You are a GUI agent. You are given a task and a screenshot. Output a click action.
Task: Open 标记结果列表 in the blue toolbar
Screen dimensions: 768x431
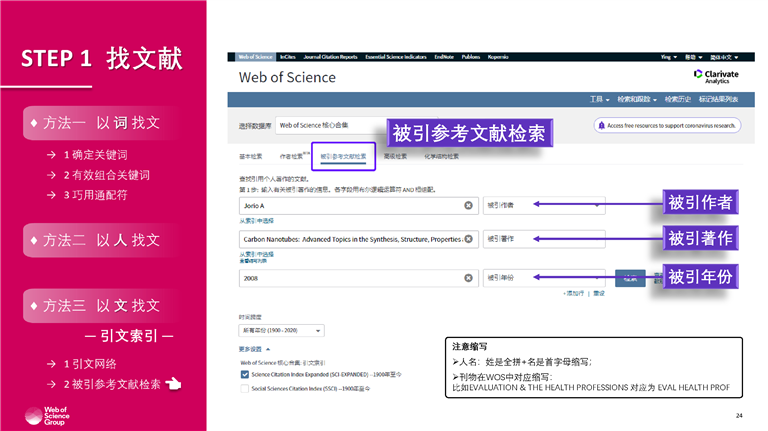(718, 99)
